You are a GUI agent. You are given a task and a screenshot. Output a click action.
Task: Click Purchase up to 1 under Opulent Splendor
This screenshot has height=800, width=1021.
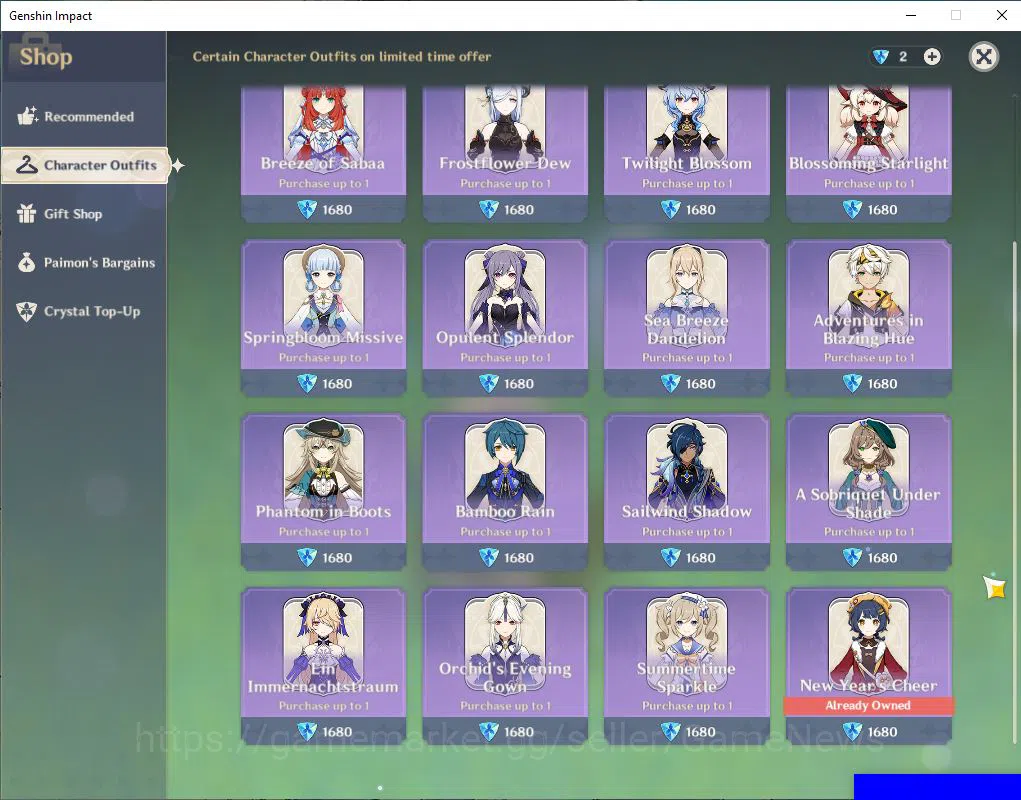[x=505, y=357]
